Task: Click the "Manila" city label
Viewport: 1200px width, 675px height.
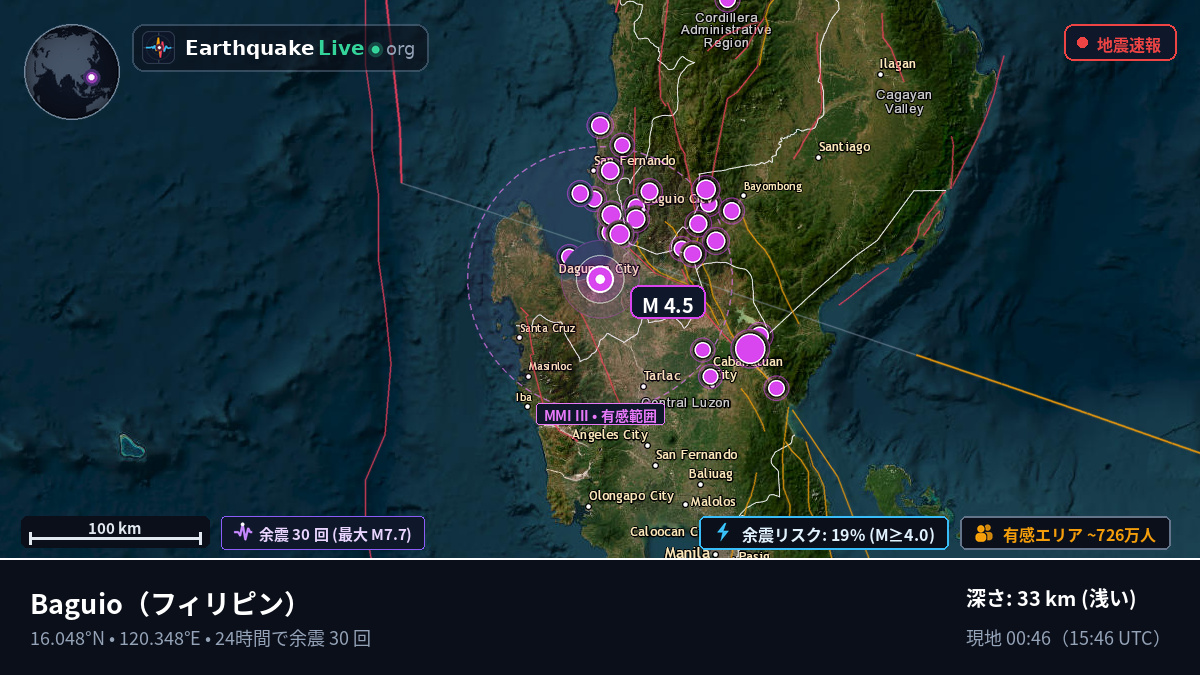Action: (x=687, y=553)
